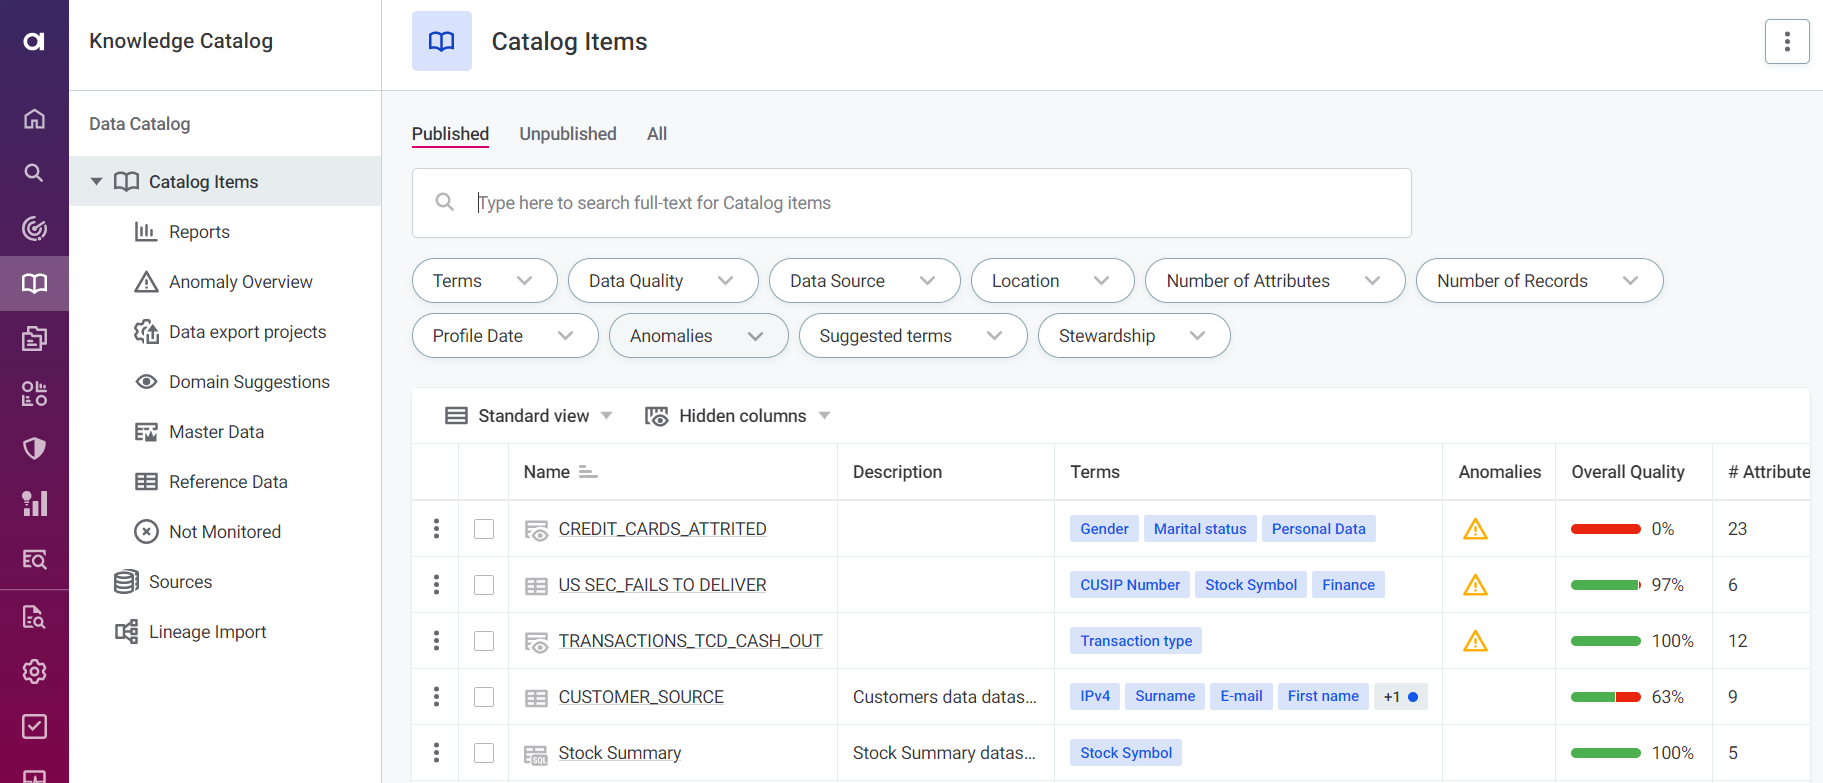Click the Transaction type term tag
The height and width of the screenshot is (783, 1823).
pos(1136,641)
